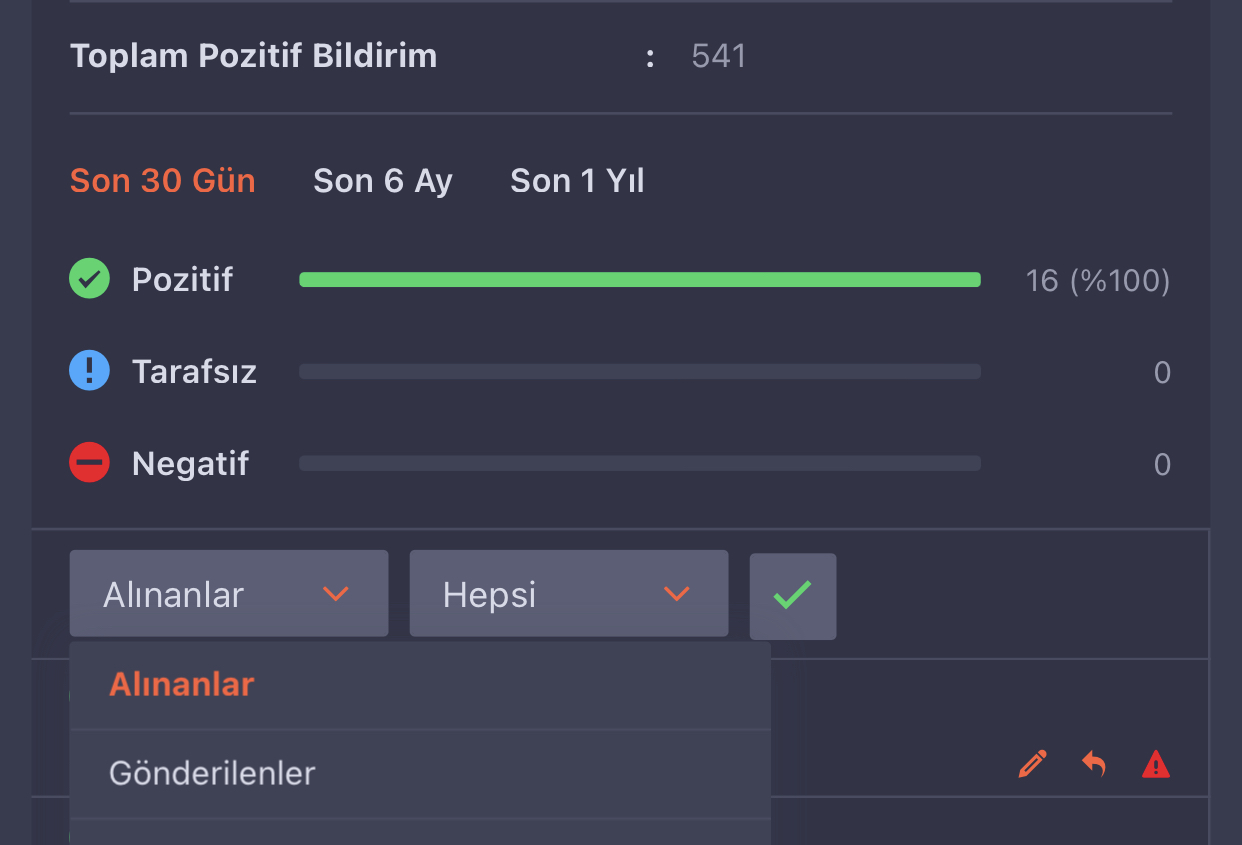Click the green checkmark apply button

793,596
